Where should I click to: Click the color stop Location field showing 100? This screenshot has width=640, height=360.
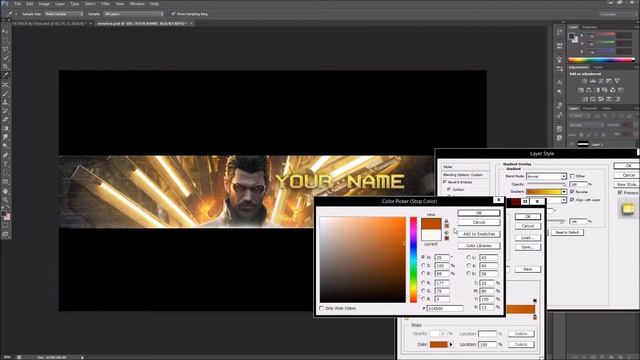(488, 344)
